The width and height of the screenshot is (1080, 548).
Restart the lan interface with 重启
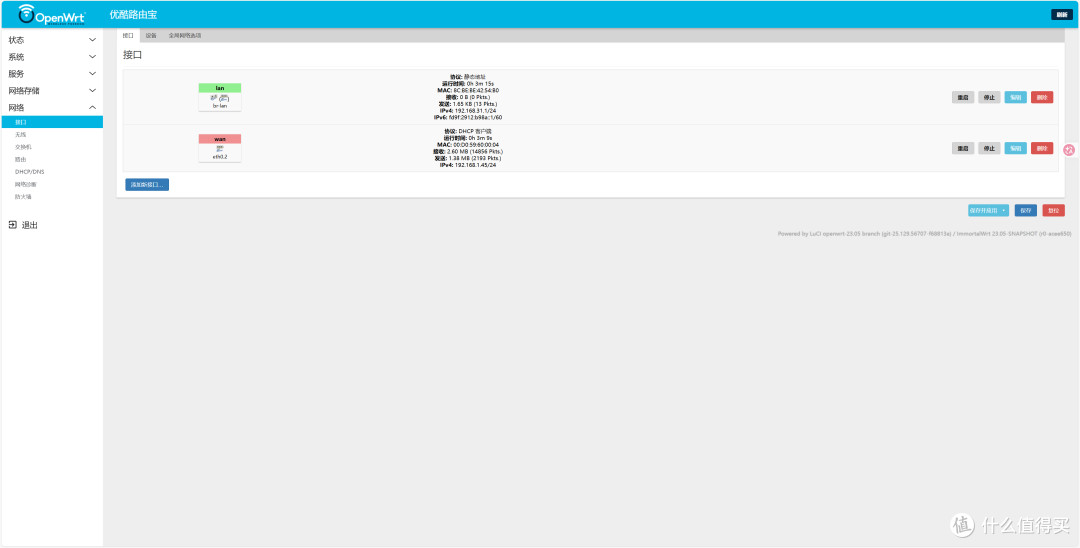pyautogui.click(x=963, y=98)
